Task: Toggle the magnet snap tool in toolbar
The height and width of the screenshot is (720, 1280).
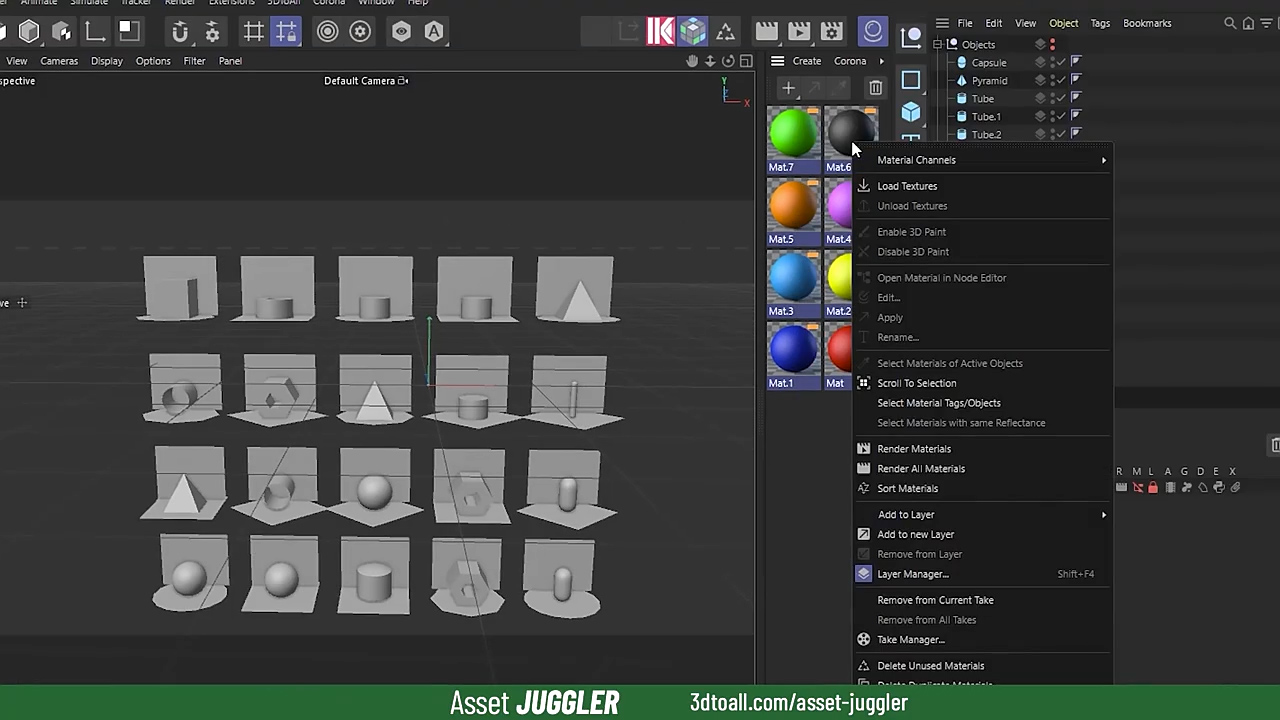Action: click(180, 32)
